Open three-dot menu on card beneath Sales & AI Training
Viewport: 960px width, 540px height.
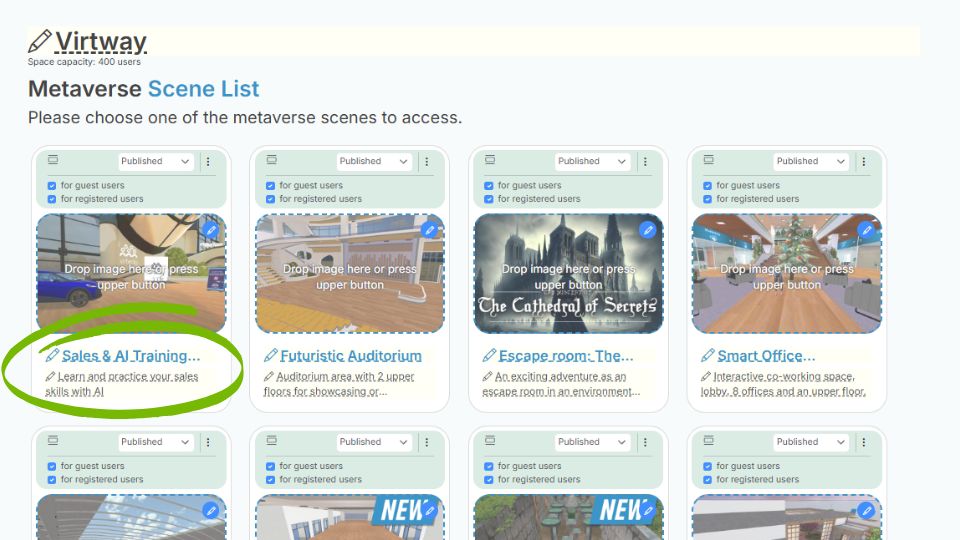[208, 442]
